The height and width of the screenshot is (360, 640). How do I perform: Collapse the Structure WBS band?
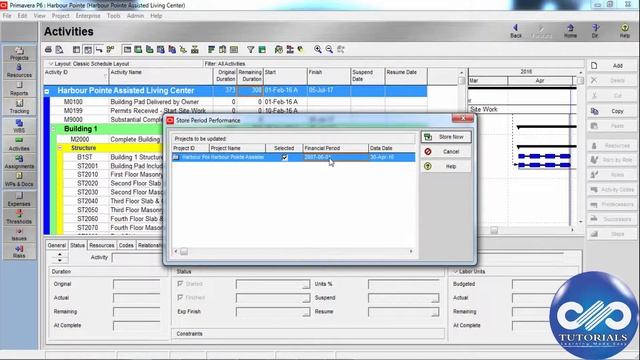point(60,148)
